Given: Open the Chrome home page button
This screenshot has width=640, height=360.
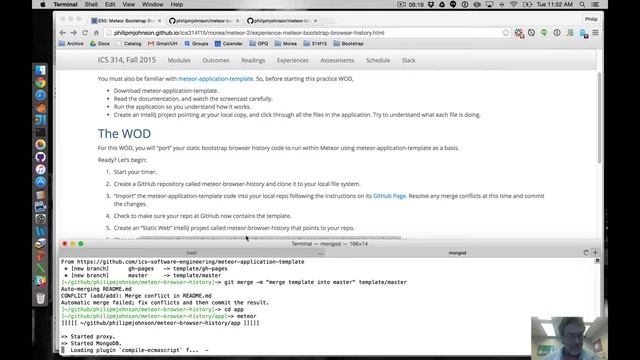Looking at the screenshot, I should 96,33.
